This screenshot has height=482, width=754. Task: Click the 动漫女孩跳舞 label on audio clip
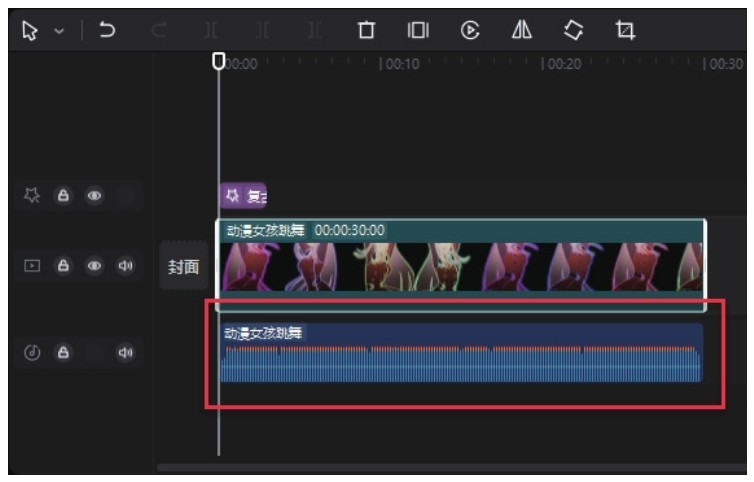(263, 333)
